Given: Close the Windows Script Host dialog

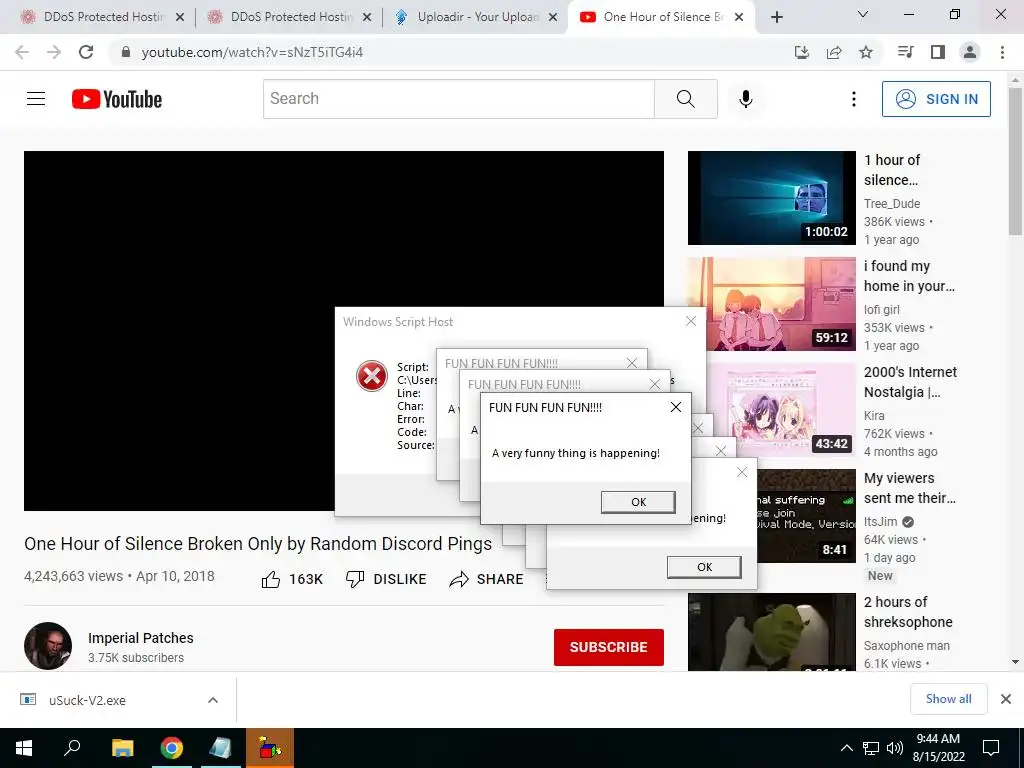Looking at the screenshot, I should pos(691,321).
